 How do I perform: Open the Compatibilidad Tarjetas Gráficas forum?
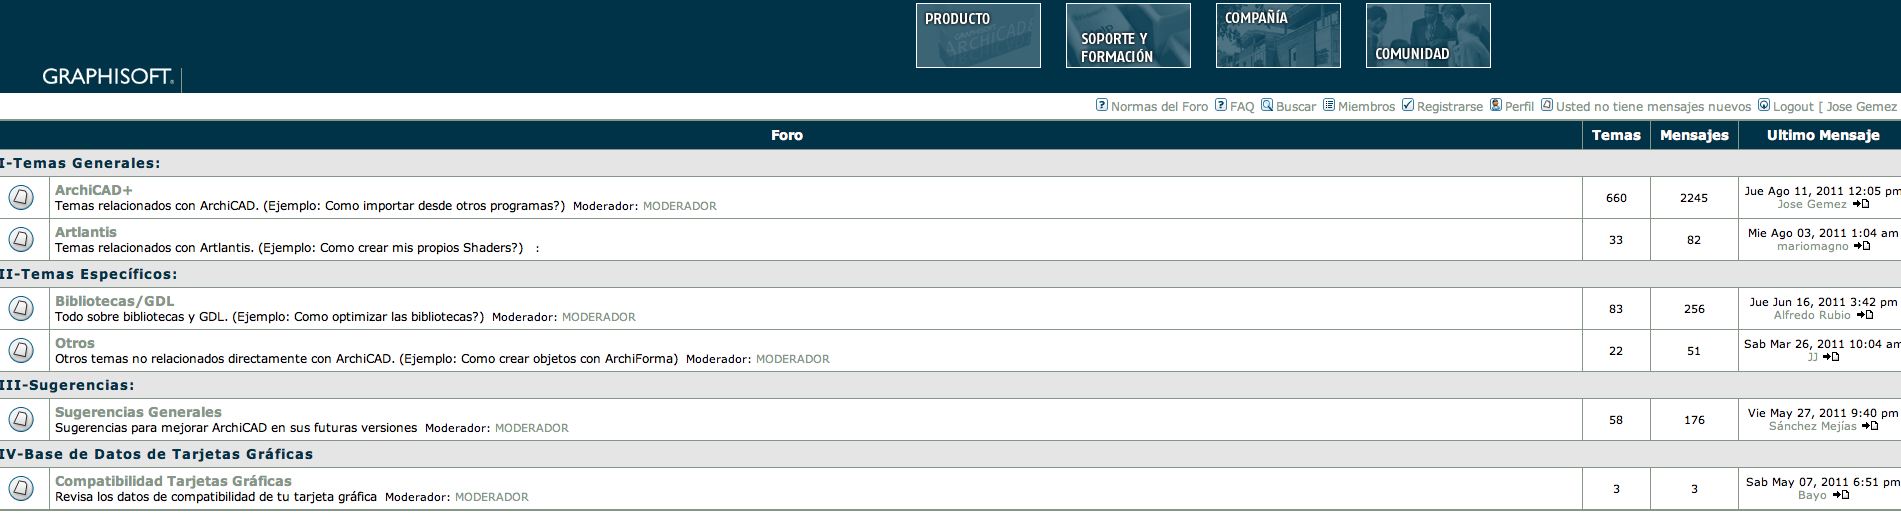click(173, 481)
